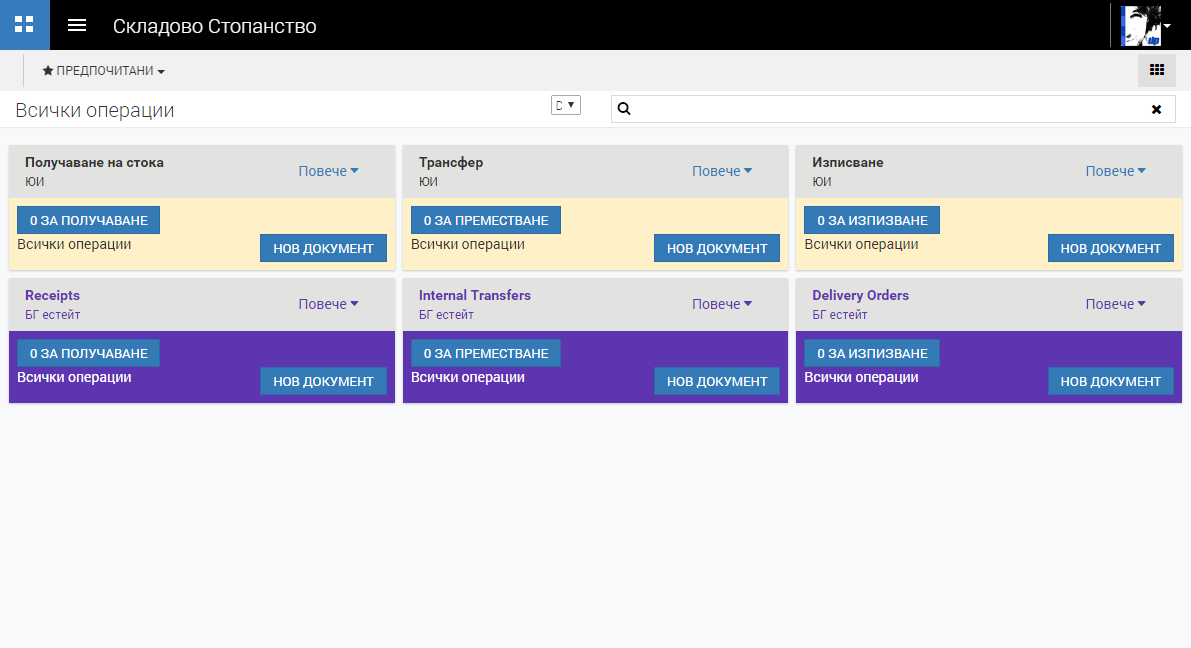Screen dimensions: 1191x648
Task: Open the small filter dropdown beside search
Action: pyautogui.click(x=565, y=105)
